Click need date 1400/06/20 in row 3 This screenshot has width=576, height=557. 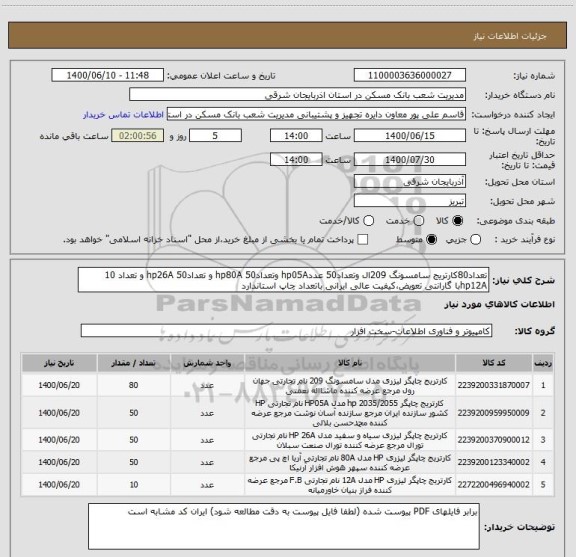click(59, 440)
